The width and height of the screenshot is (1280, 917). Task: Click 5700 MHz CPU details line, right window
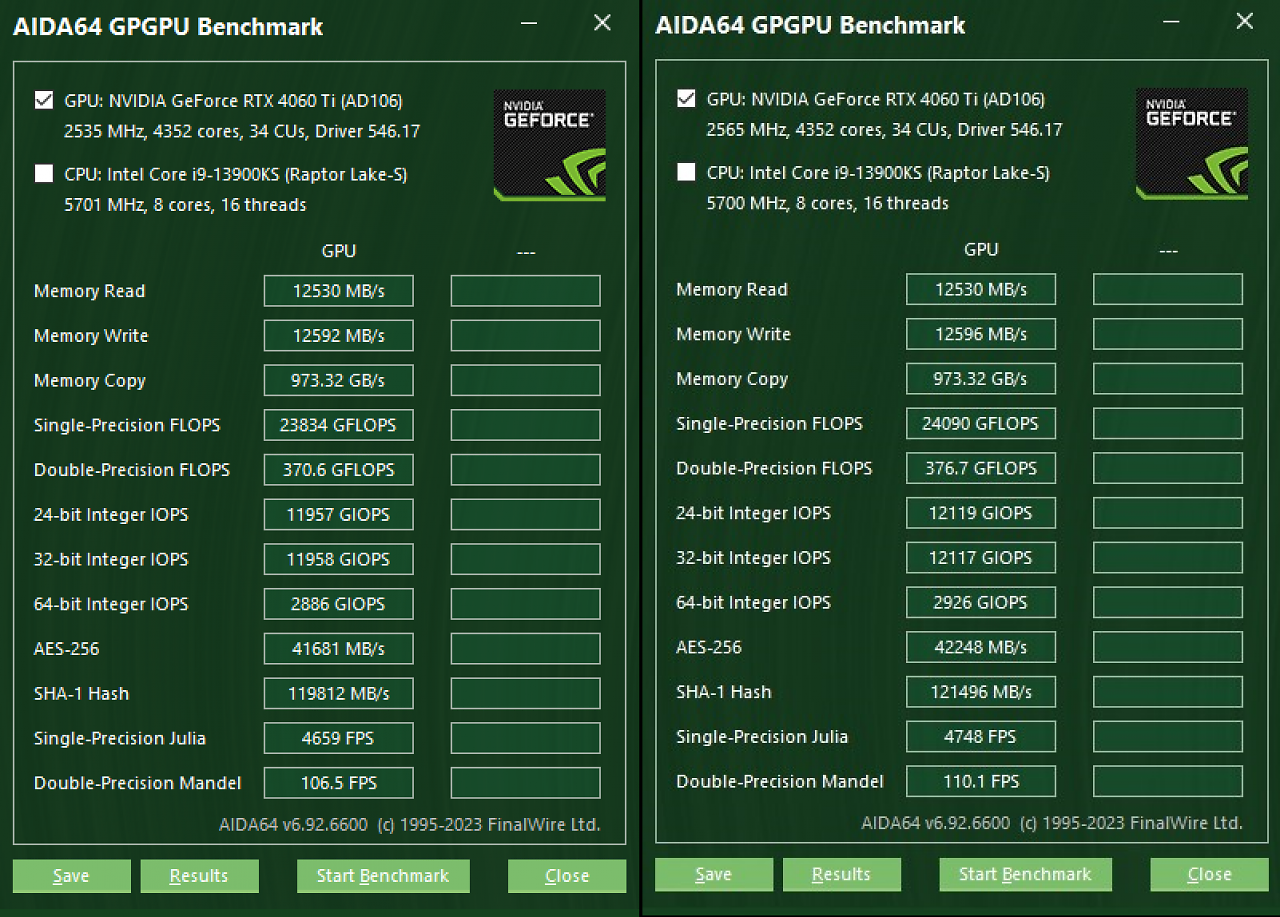(828, 203)
